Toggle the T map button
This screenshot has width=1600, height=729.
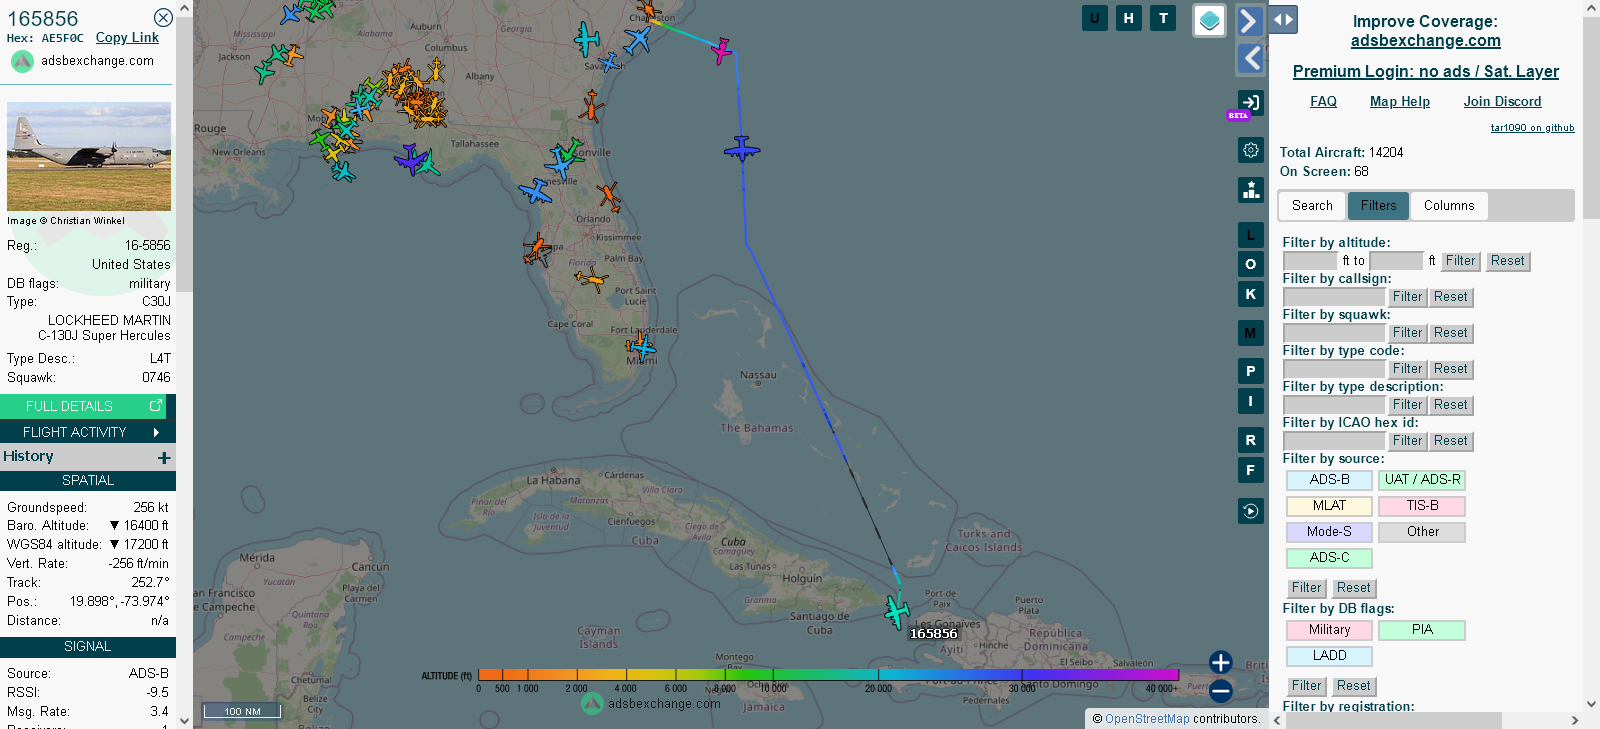click(x=1163, y=18)
